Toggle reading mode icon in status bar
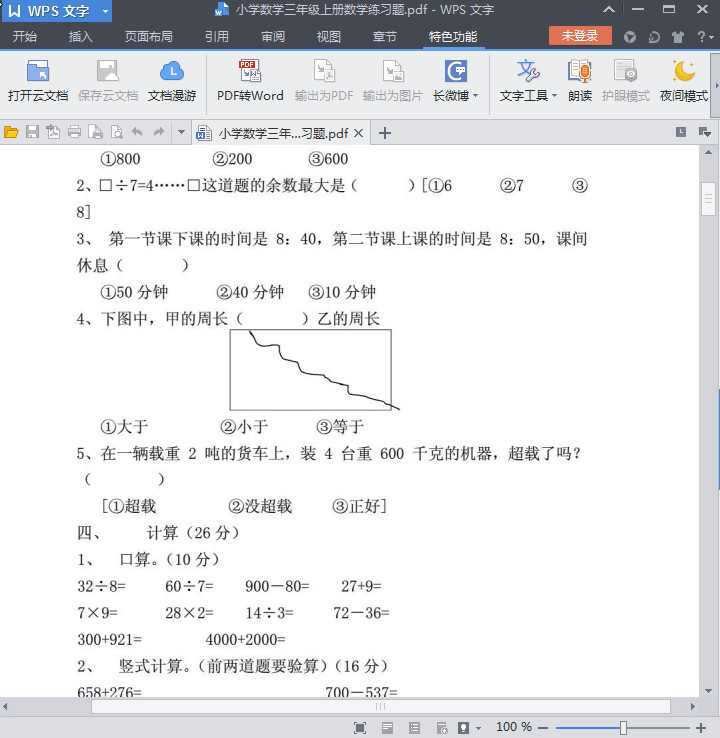 464,728
